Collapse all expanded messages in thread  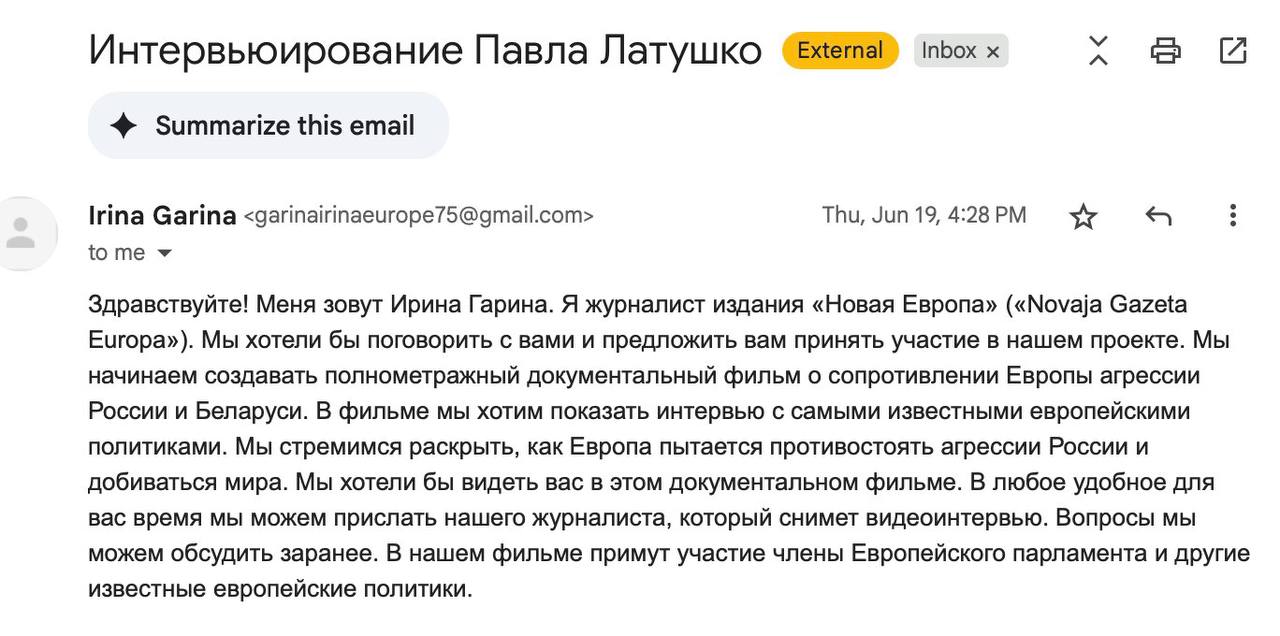pyautogui.click(x=1097, y=49)
